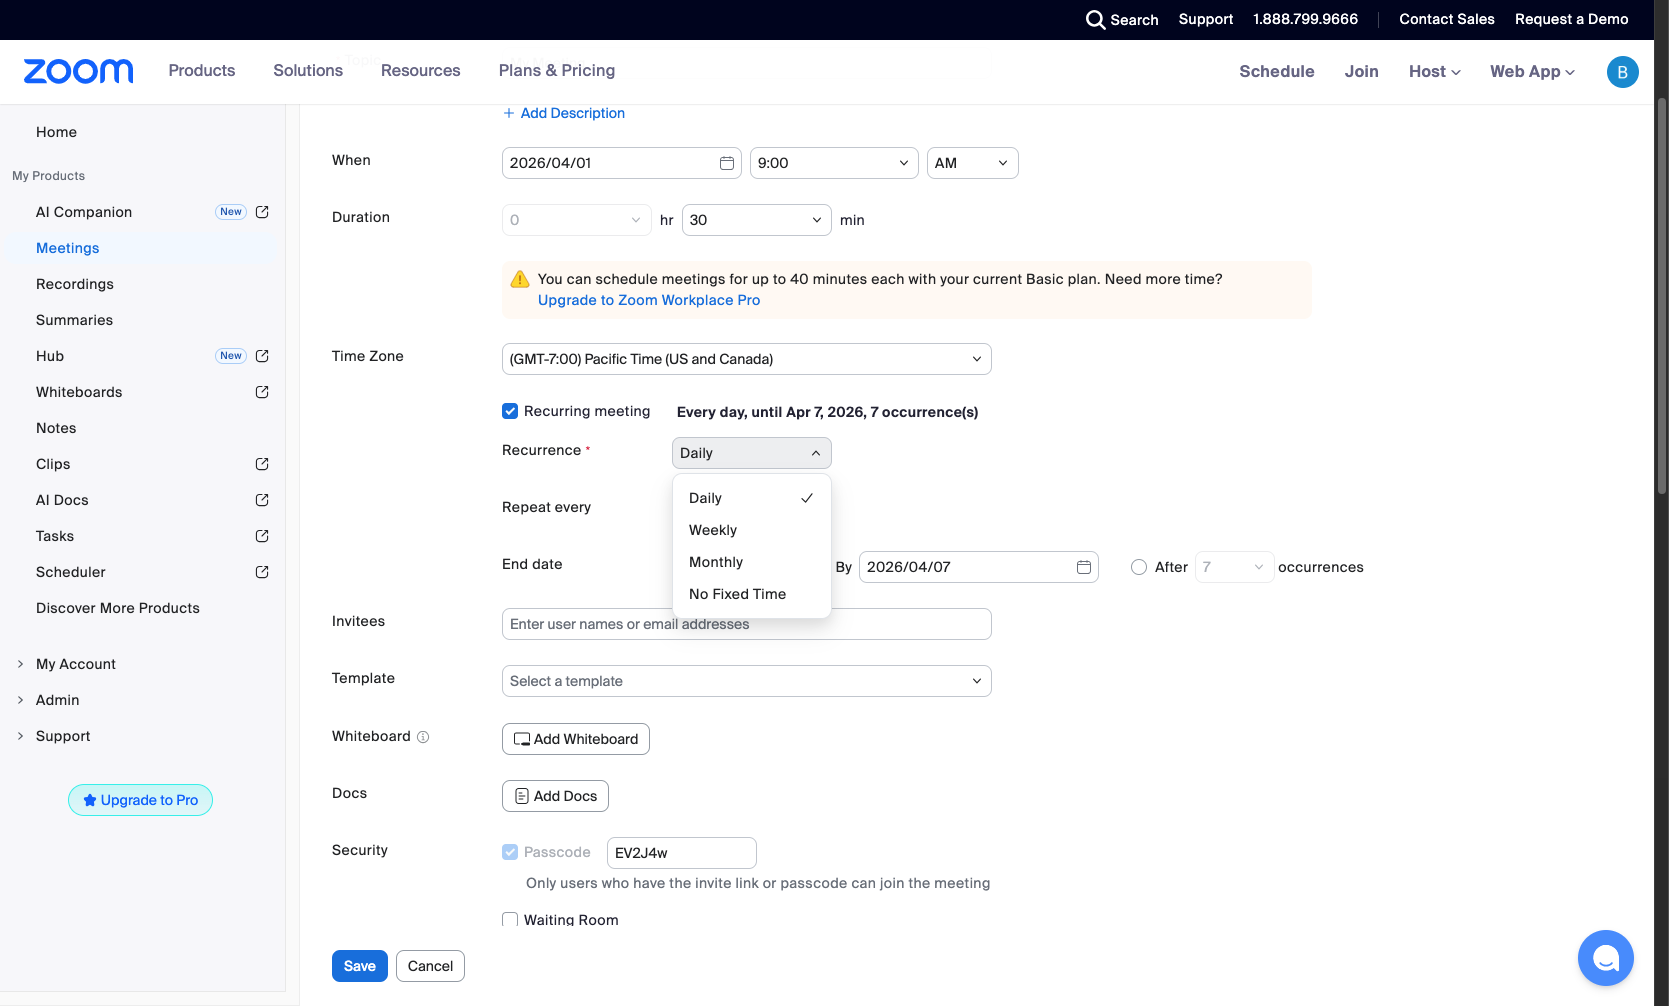Save the meeting
This screenshot has width=1669, height=1006.
360,966
